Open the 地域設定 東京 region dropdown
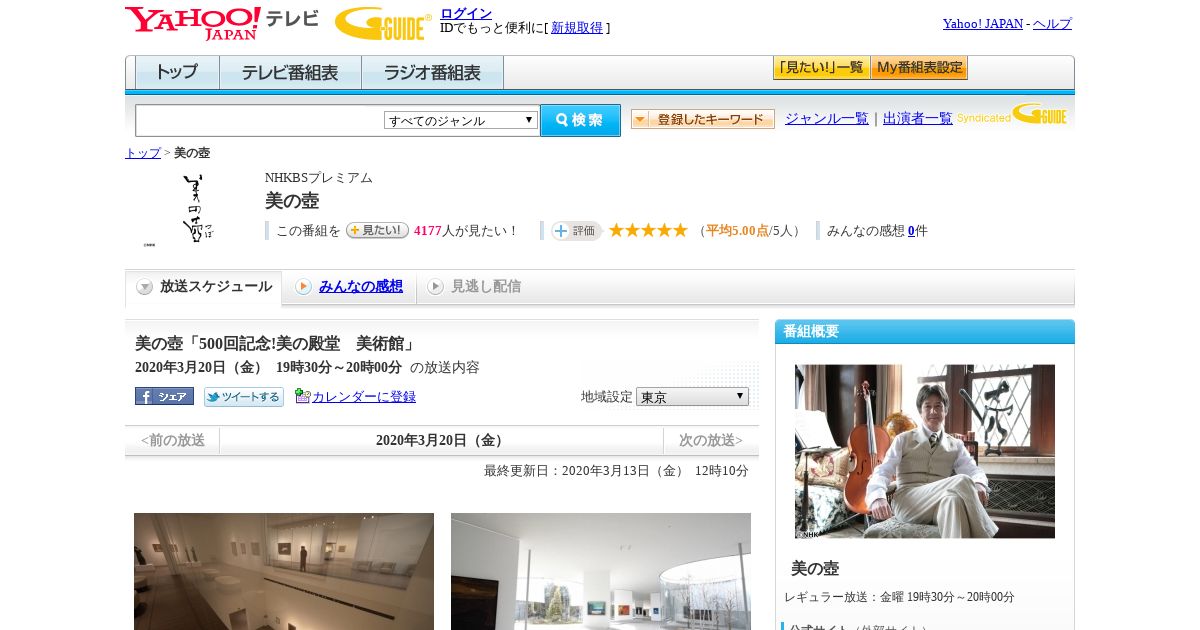This screenshot has width=1200, height=630. [x=692, y=397]
